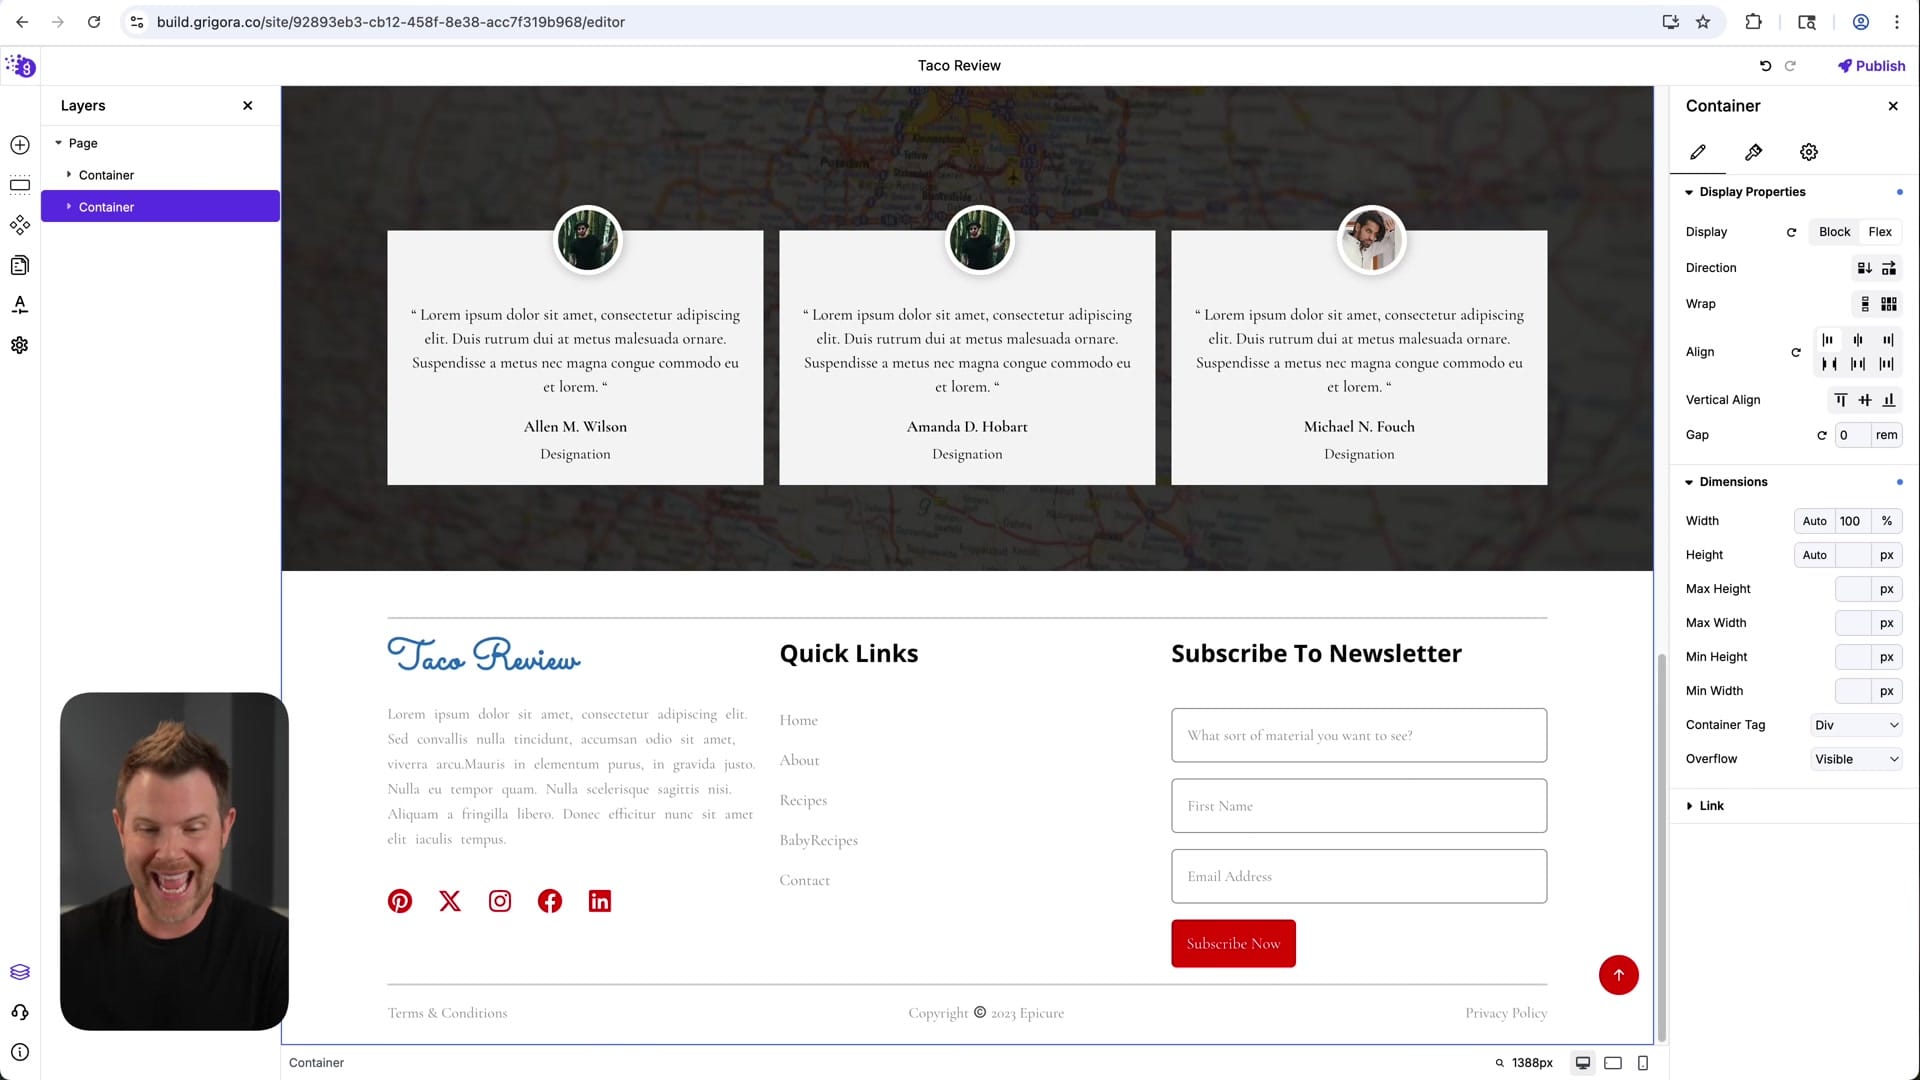
Task: Bookmark this page with the star icon
Action: point(1703,22)
